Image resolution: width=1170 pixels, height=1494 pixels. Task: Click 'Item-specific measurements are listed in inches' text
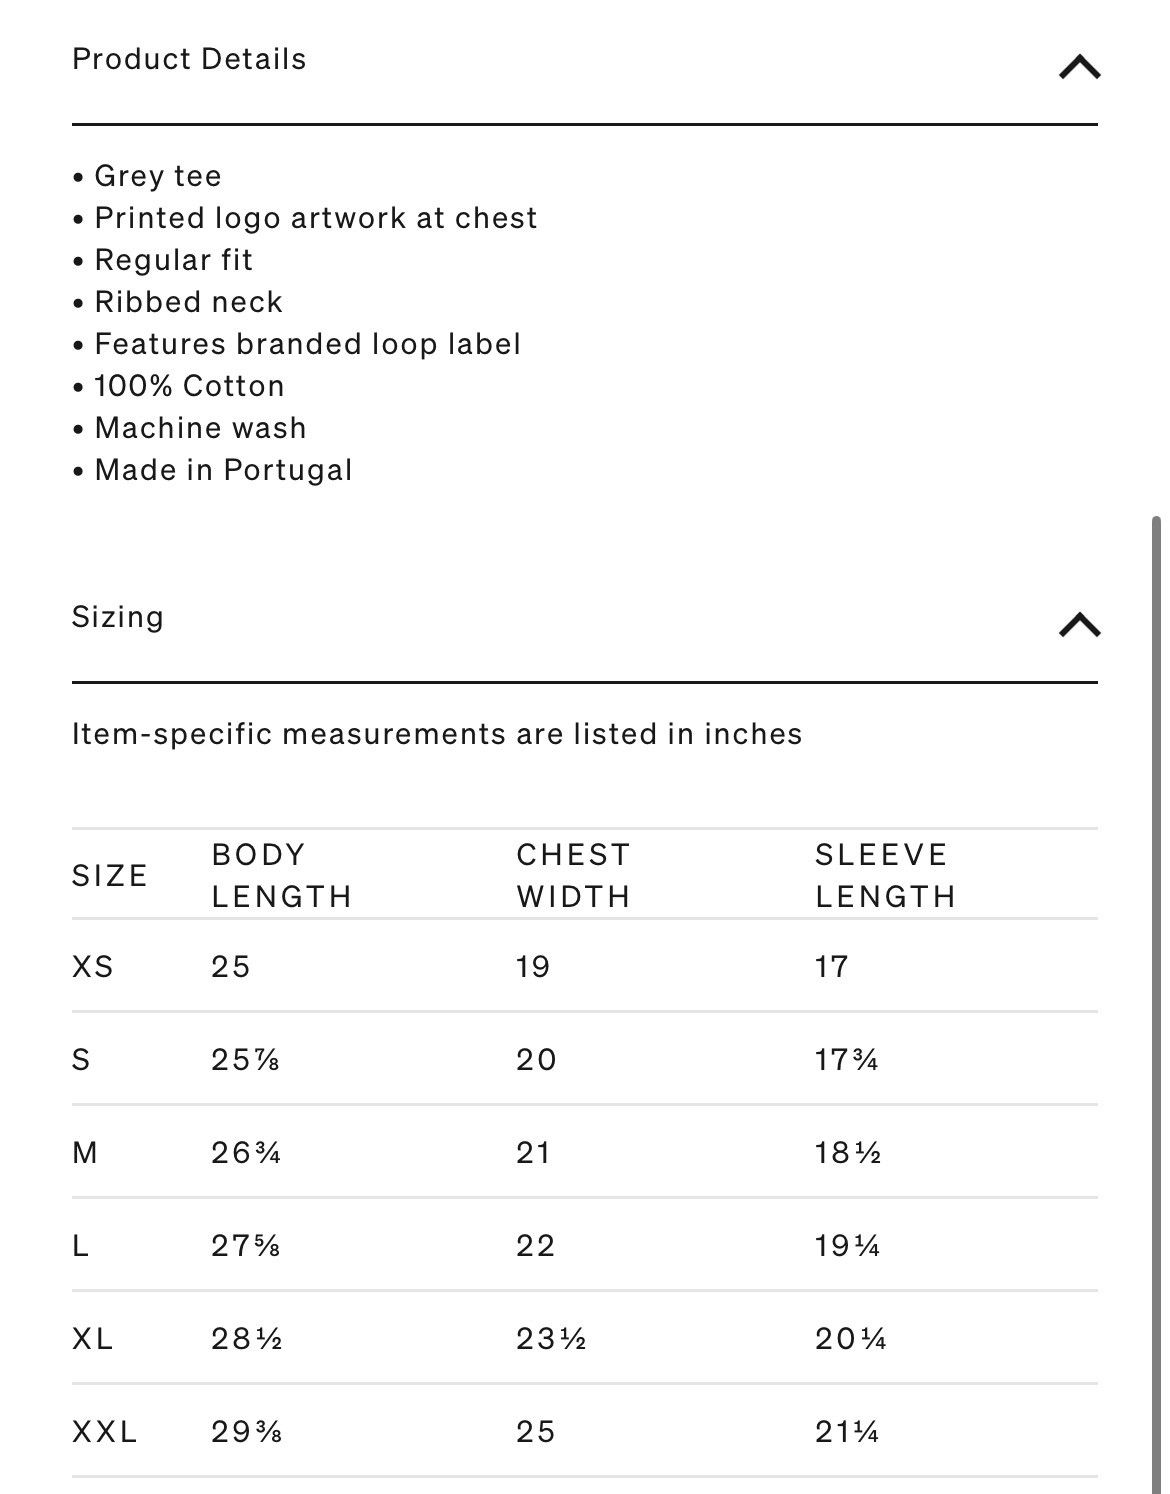(437, 734)
